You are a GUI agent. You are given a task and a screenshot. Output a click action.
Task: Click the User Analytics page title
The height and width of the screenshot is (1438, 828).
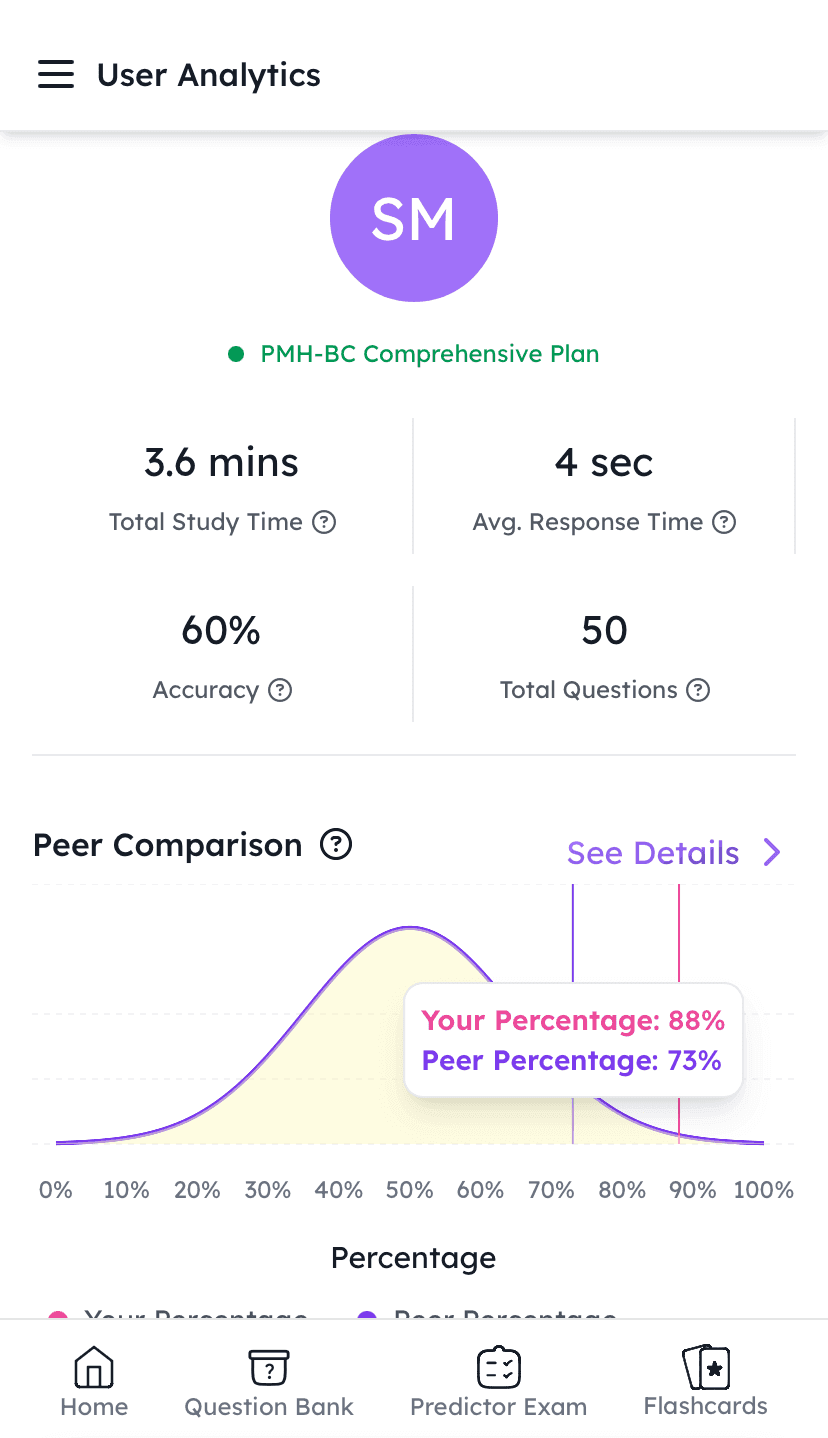[208, 75]
